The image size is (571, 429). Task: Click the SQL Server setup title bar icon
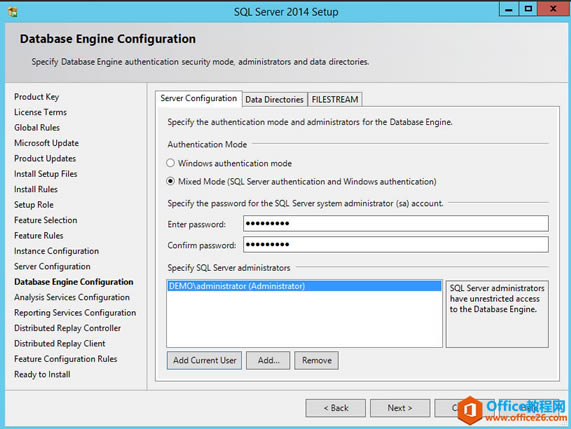click(x=13, y=12)
